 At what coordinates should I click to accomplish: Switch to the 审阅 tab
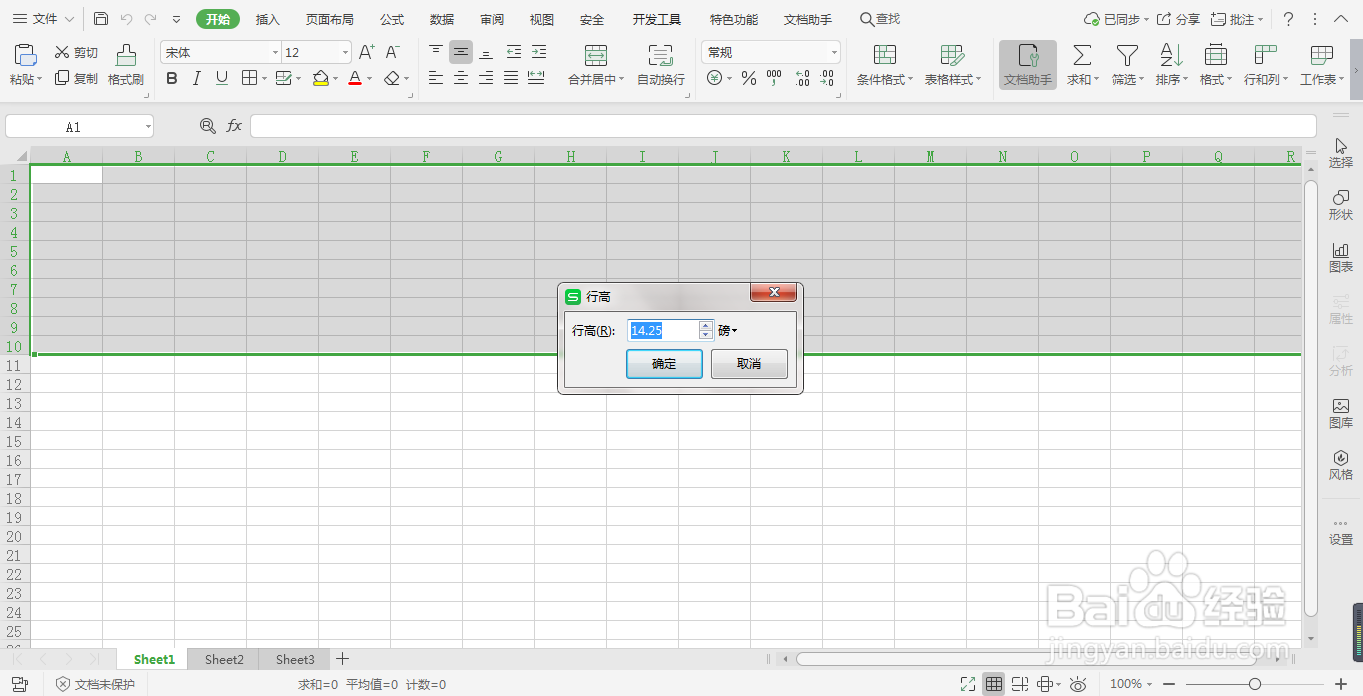point(492,19)
